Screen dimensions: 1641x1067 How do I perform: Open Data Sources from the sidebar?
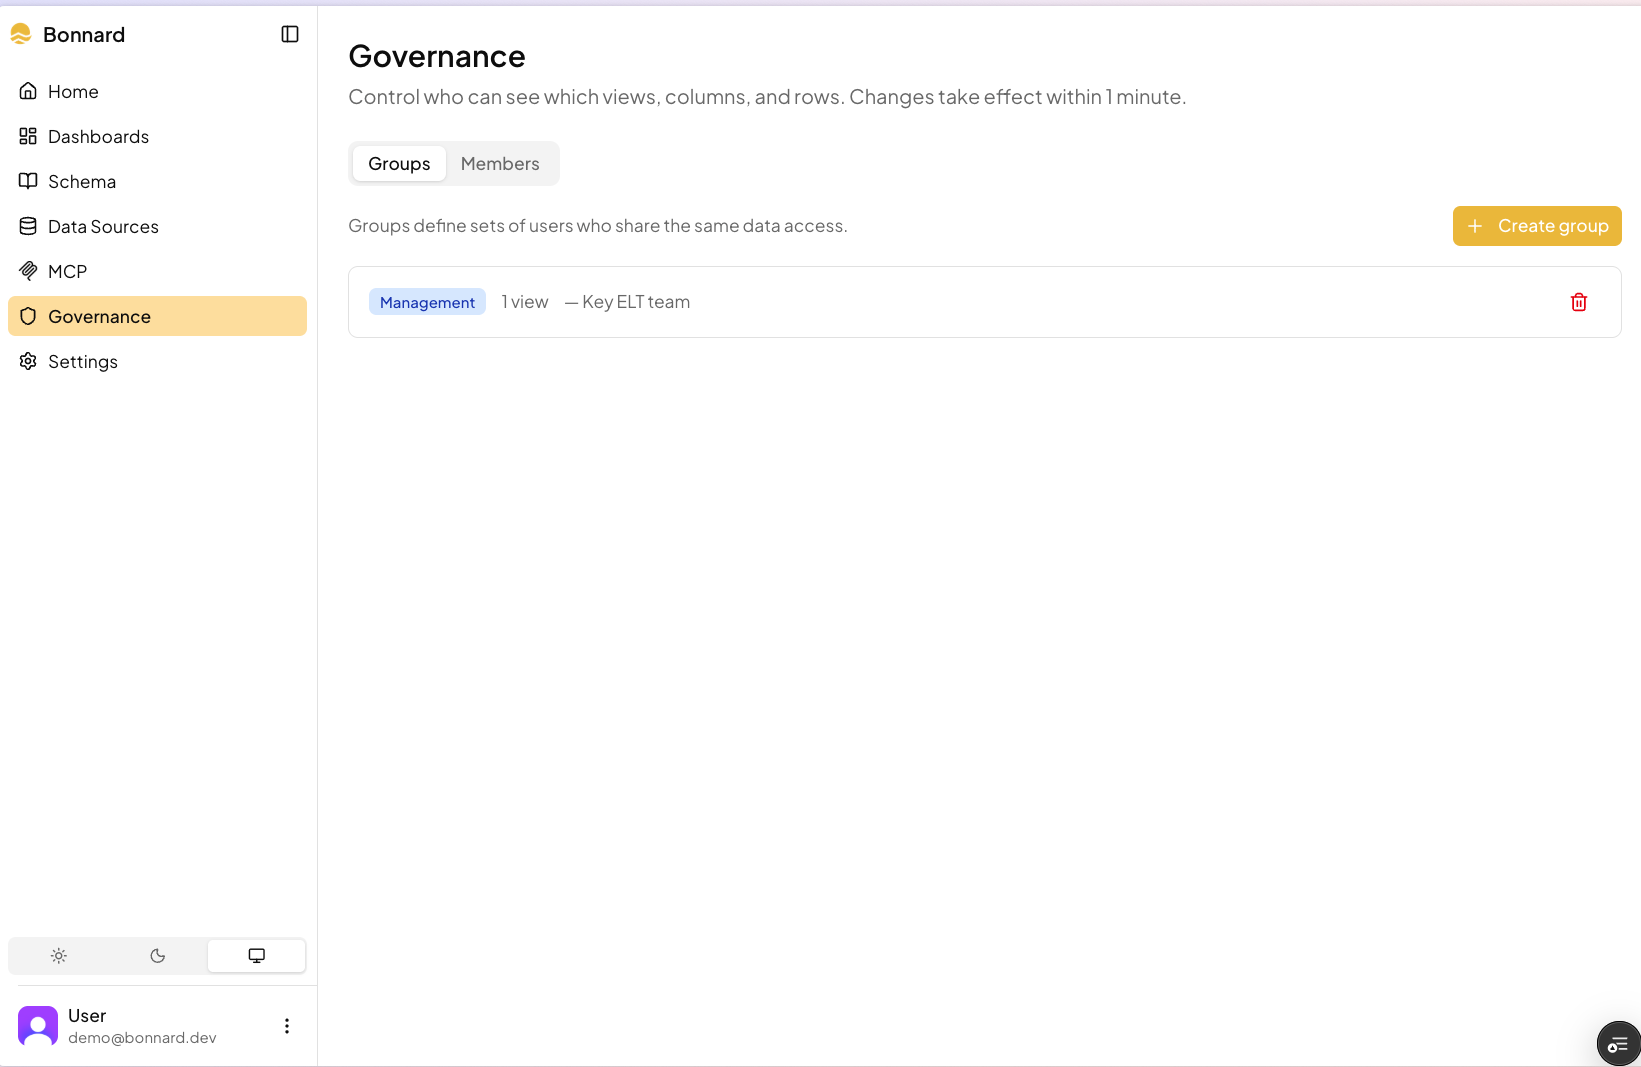103,226
